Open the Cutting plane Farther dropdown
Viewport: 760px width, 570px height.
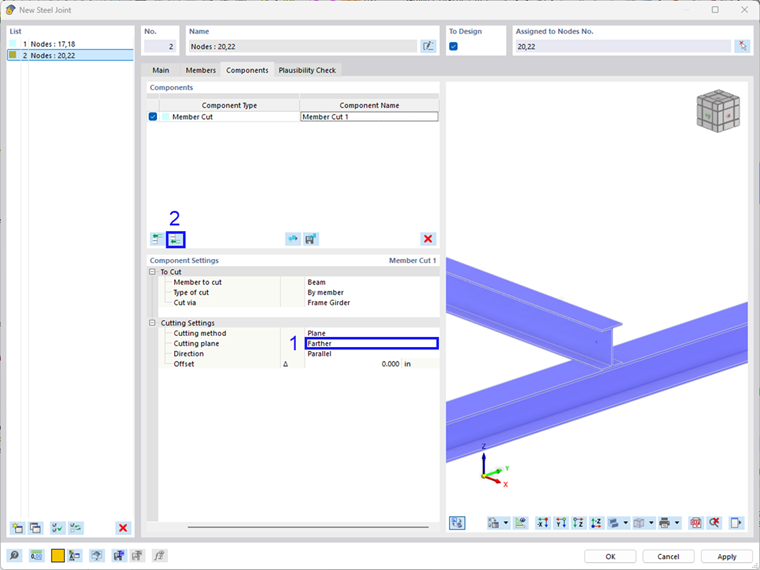click(x=372, y=344)
